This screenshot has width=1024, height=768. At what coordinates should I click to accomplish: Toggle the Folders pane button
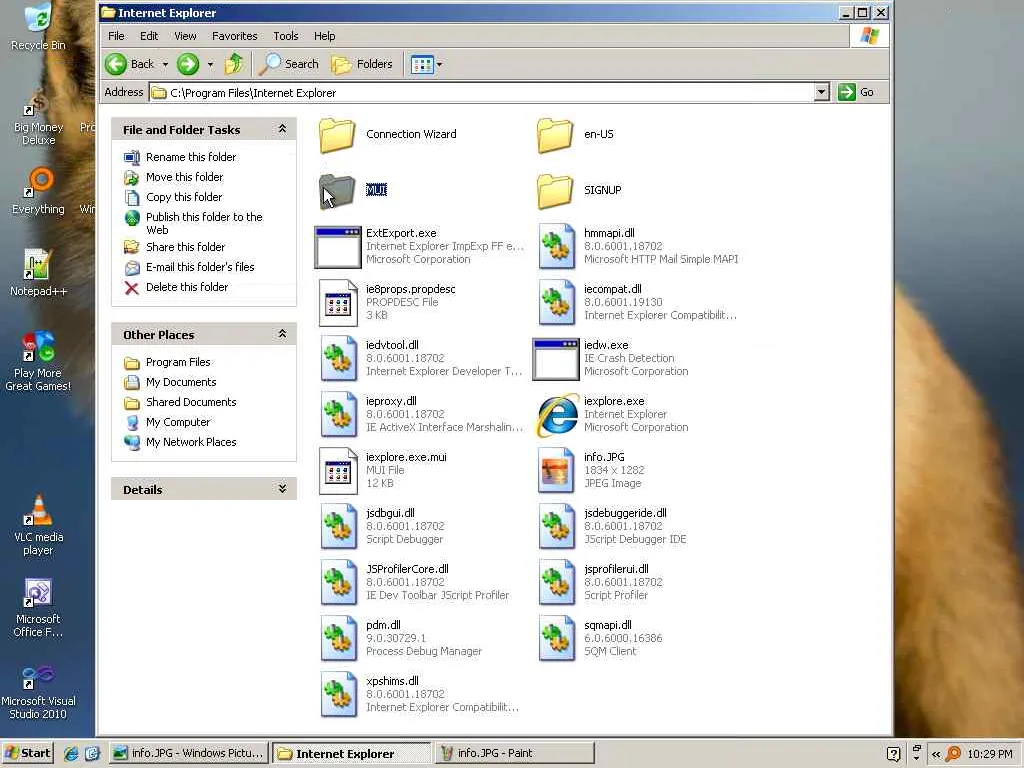[362, 64]
